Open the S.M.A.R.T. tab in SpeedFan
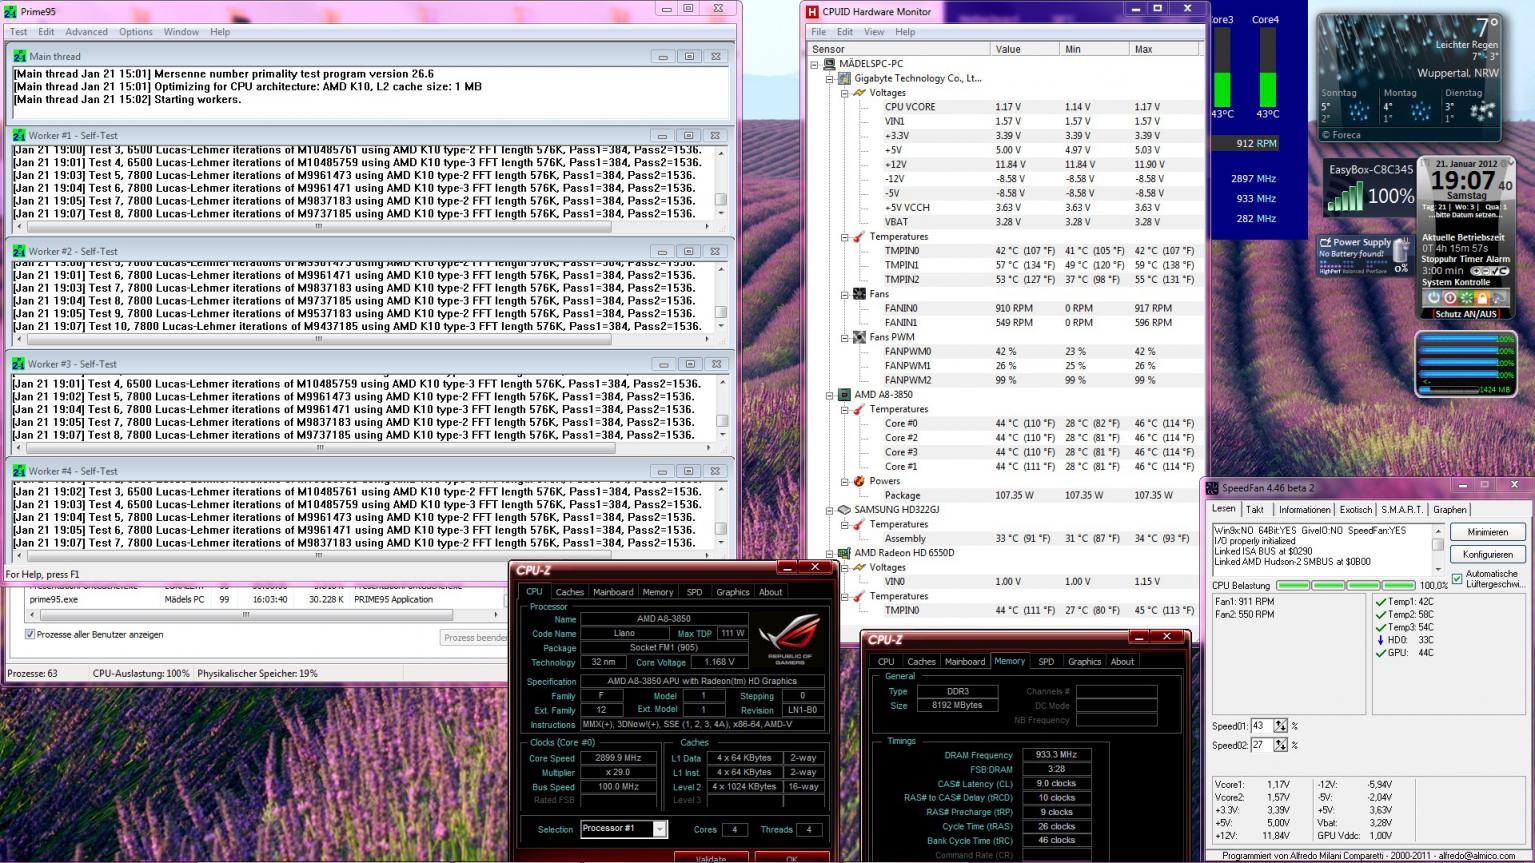Viewport: 1535px width, 863px height. coord(1402,510)
